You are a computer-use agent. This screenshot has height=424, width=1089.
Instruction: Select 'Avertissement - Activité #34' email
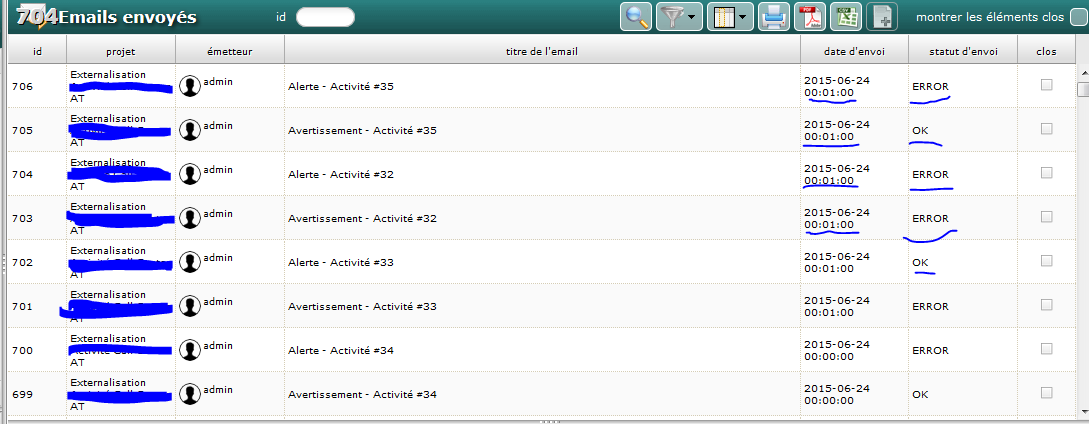point(363,395)
